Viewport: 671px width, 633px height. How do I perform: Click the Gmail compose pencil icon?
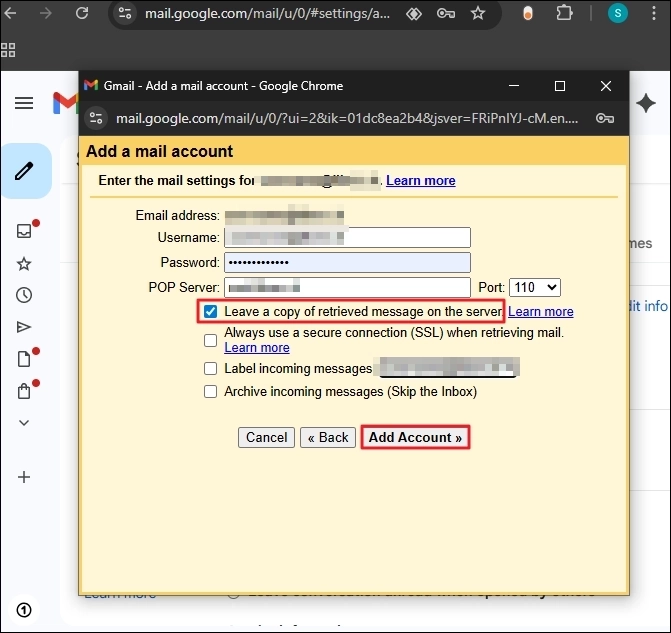24,171
